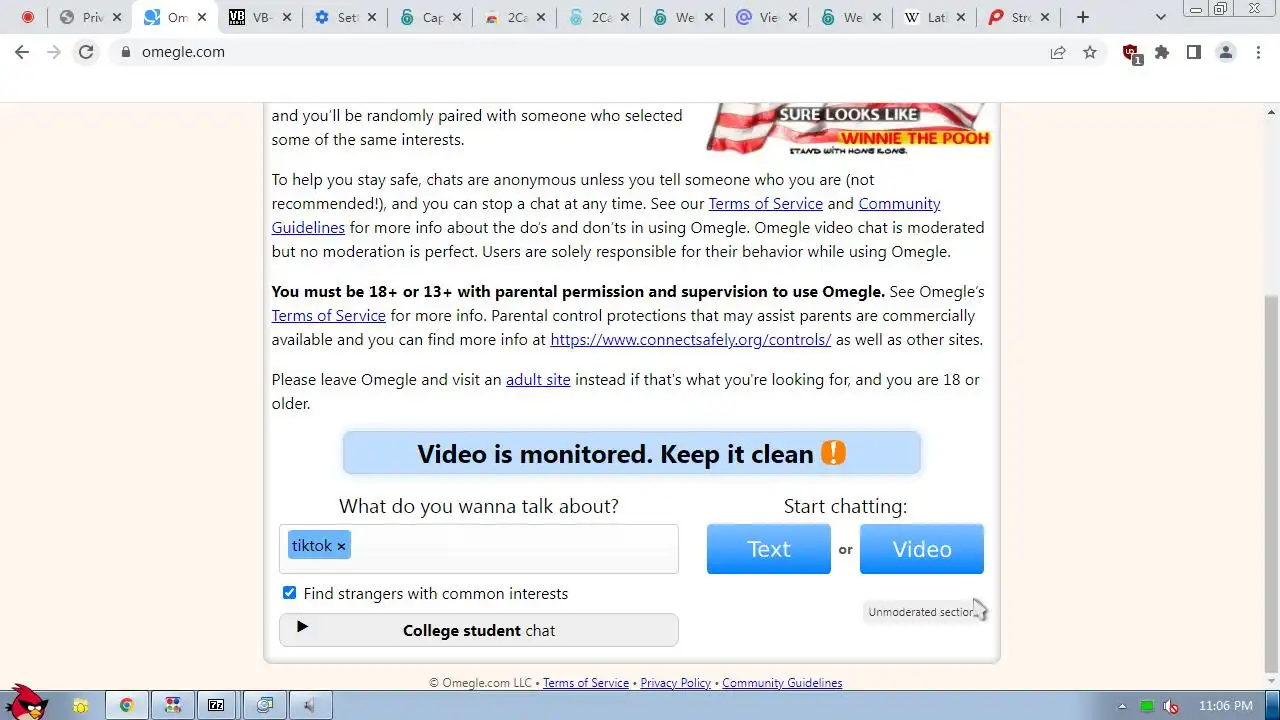Start a Video chat
1280x720 pixels.
pyautogui.click(x=921, y=549)
